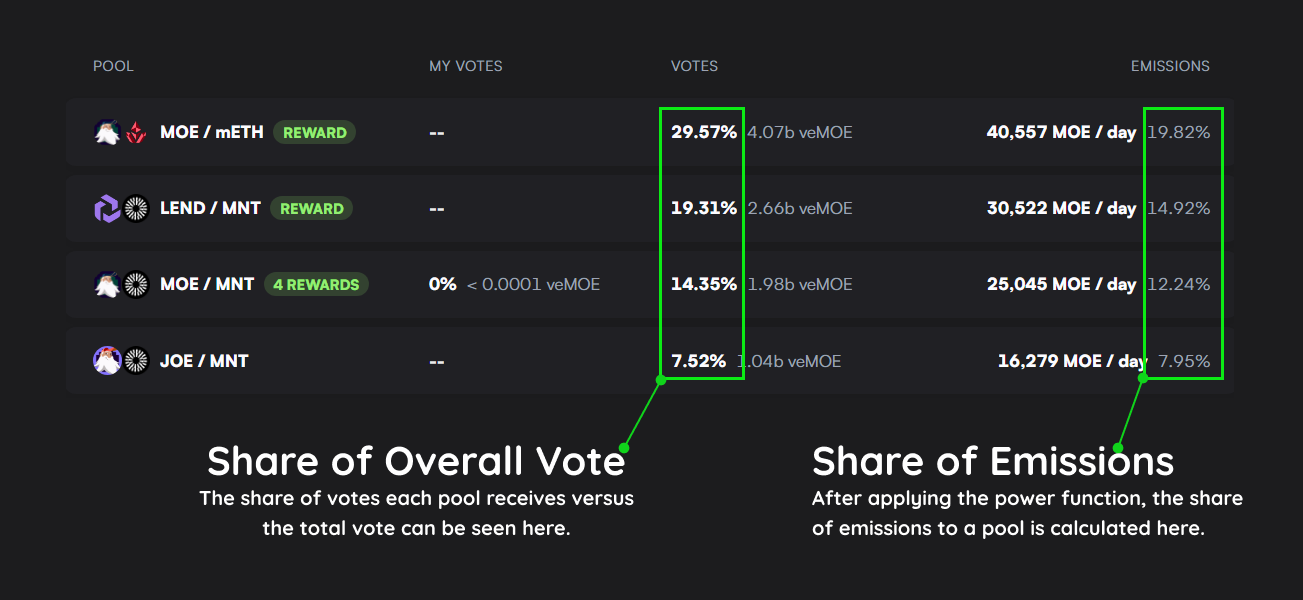
Task: Click the REWARD badge on MOE / mETH
Action: (314, 132)
